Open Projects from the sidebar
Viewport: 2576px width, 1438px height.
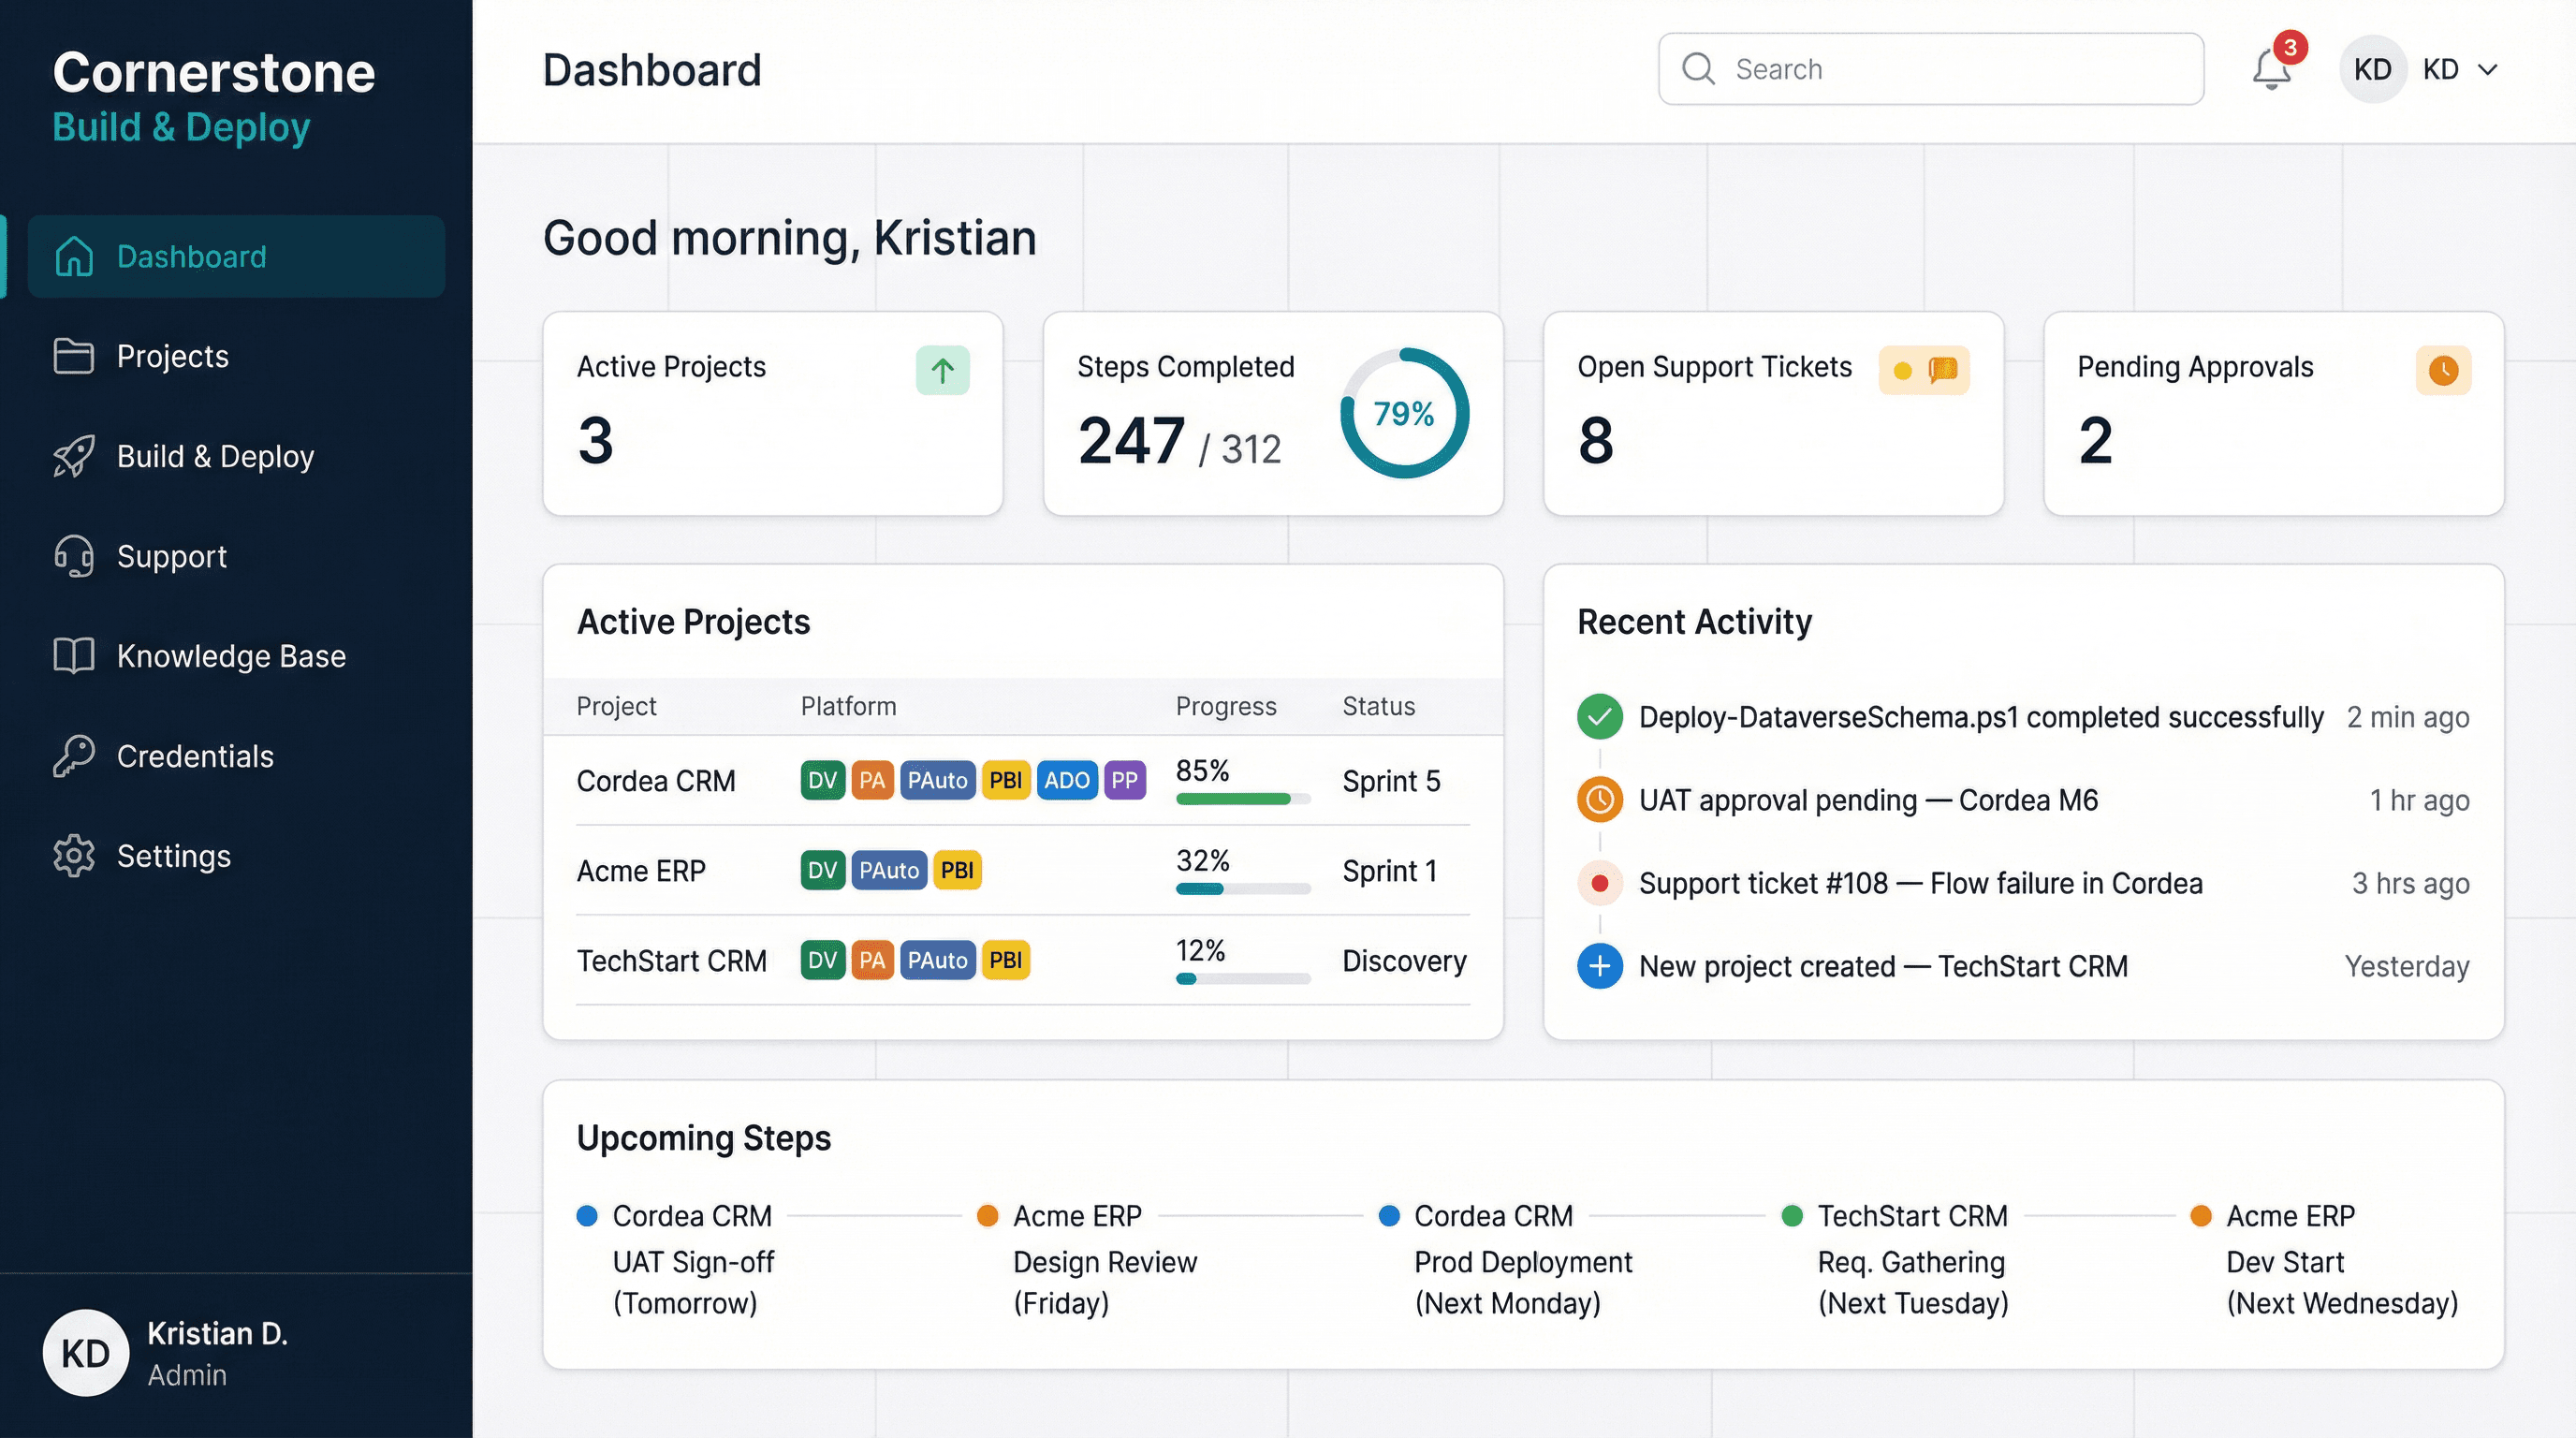click(172, 356)
